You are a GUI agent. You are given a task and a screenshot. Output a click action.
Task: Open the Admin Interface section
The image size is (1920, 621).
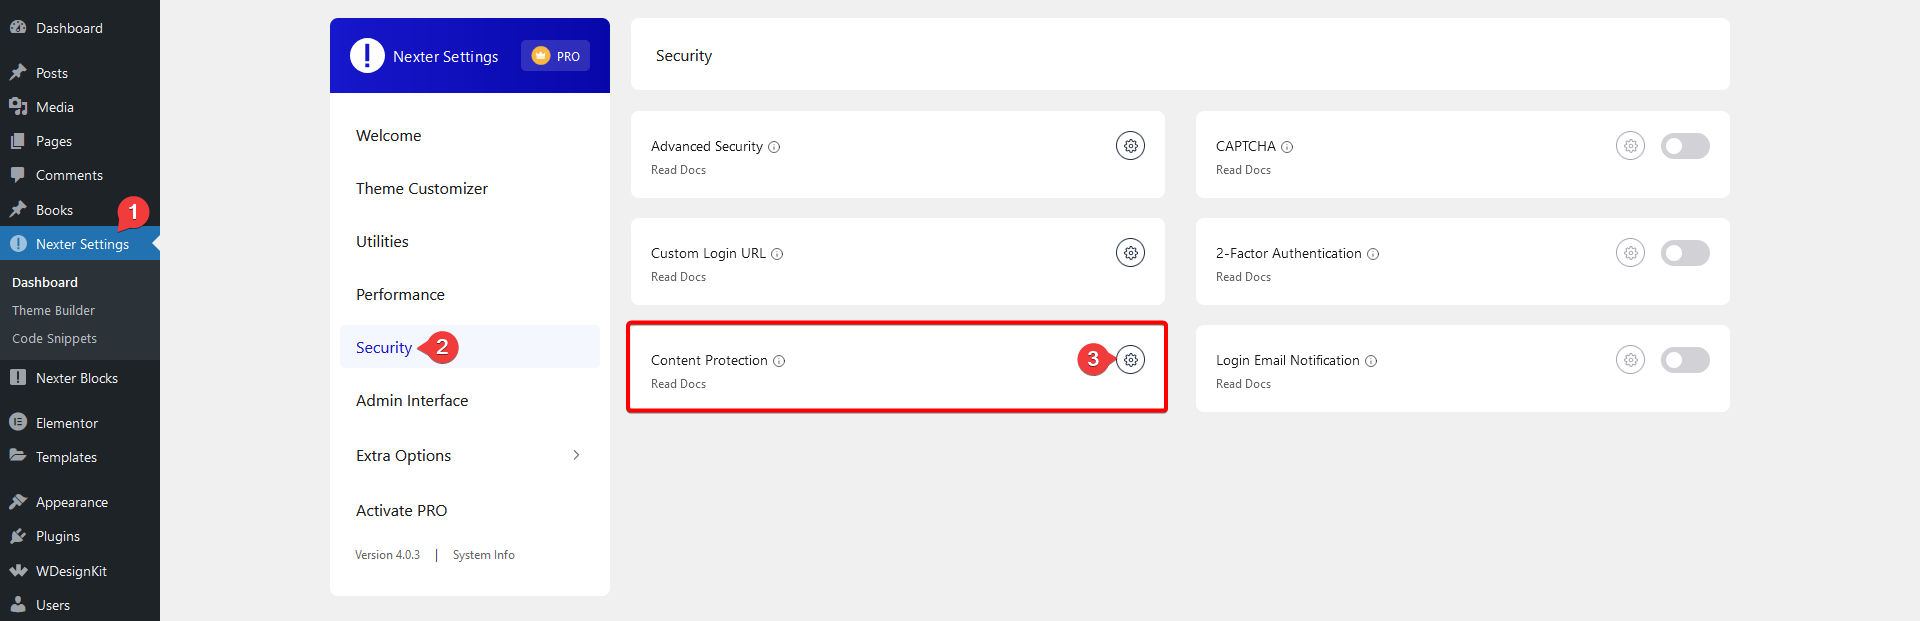pyautogui.click(x=412, y=401)
